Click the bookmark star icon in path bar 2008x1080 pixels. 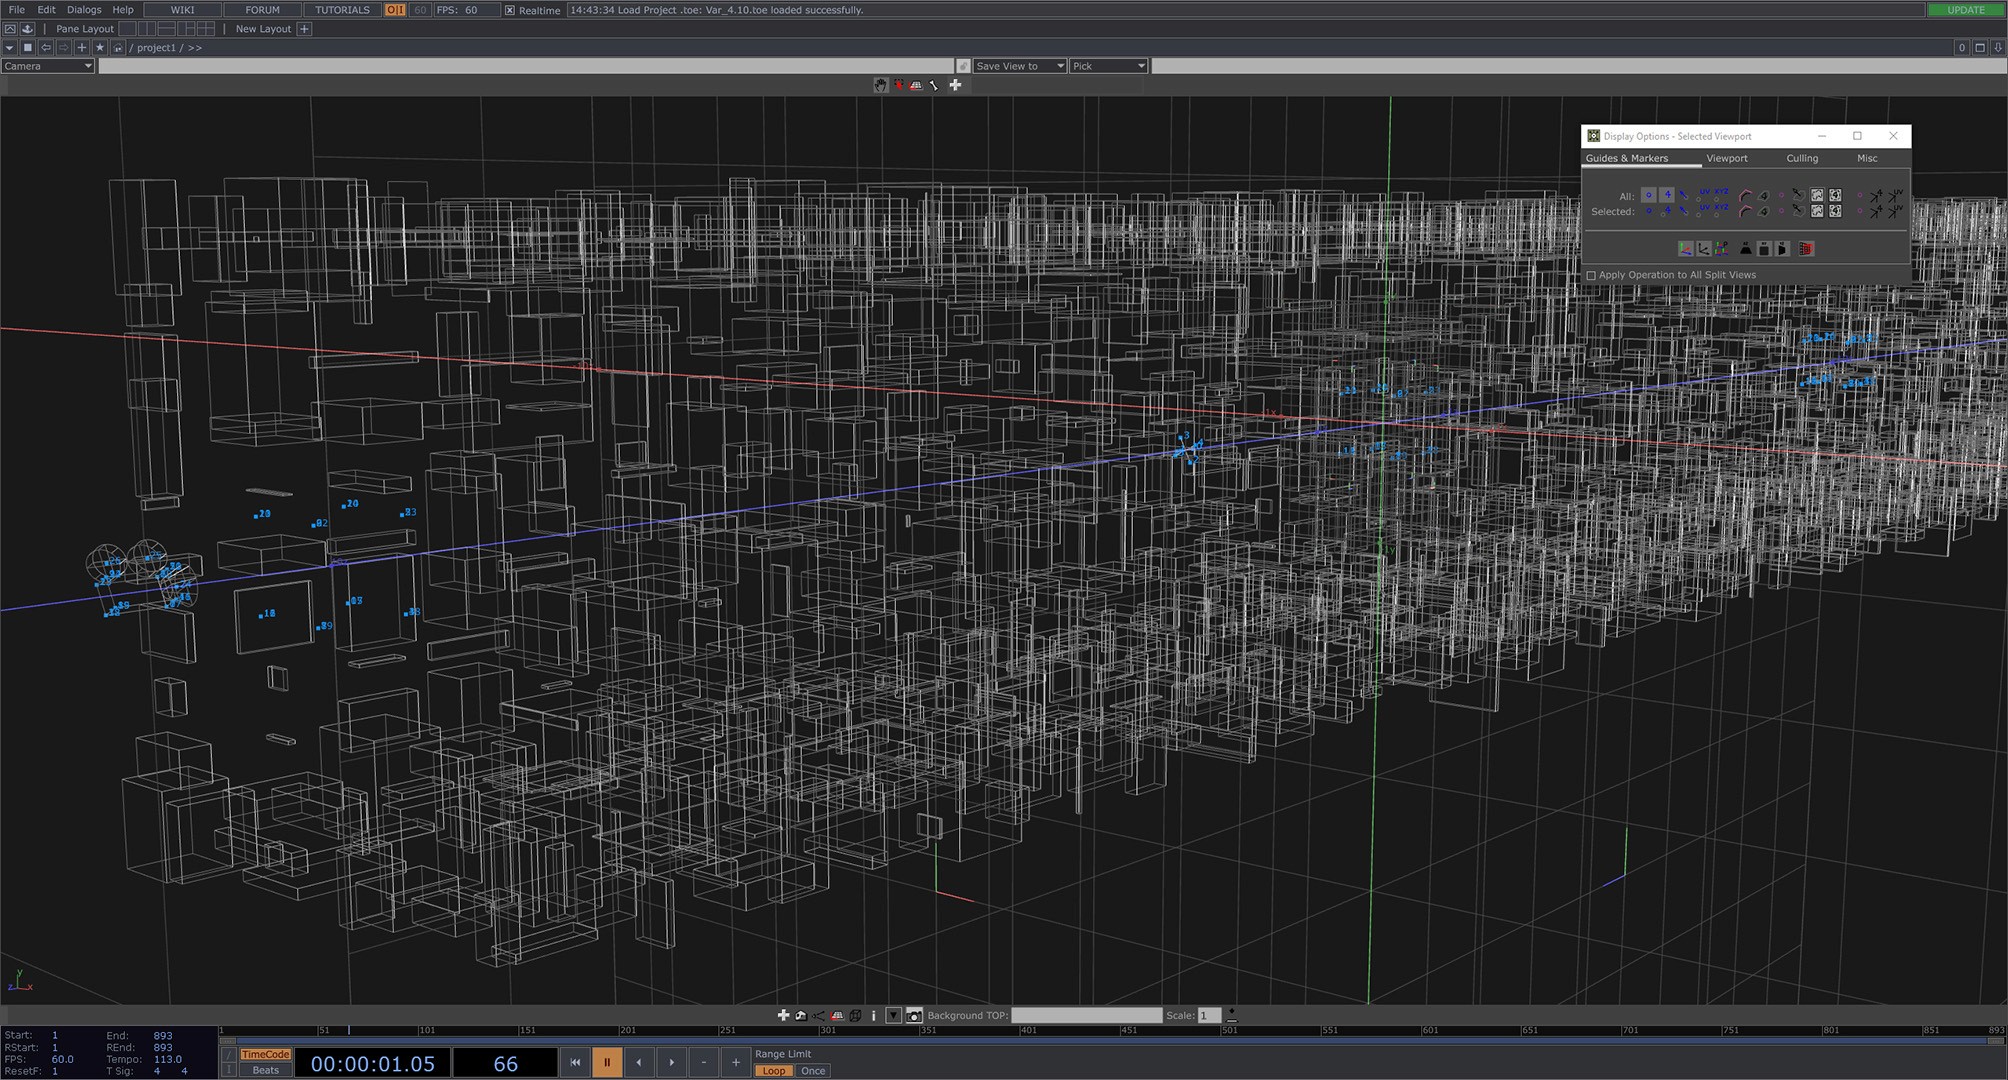click(99, 47)
